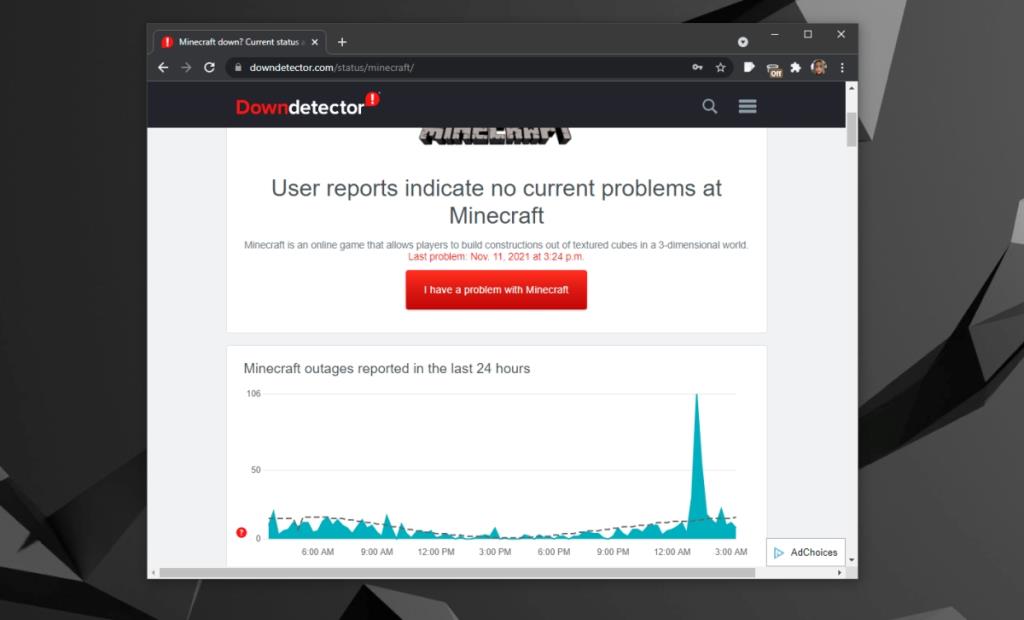This screenshot has width=1024, height=620.
Task: Click 'I have a problem with Minecraft'
Action: tap(495, 290)
